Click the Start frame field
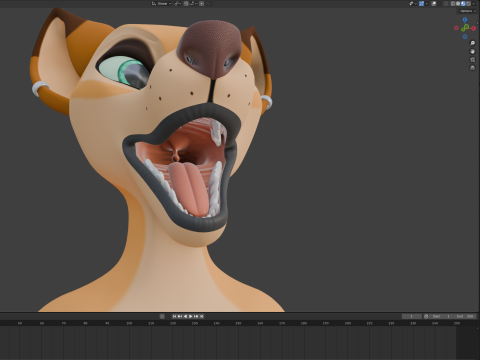This screenshot has height=360, width=480. coord(441,316)
